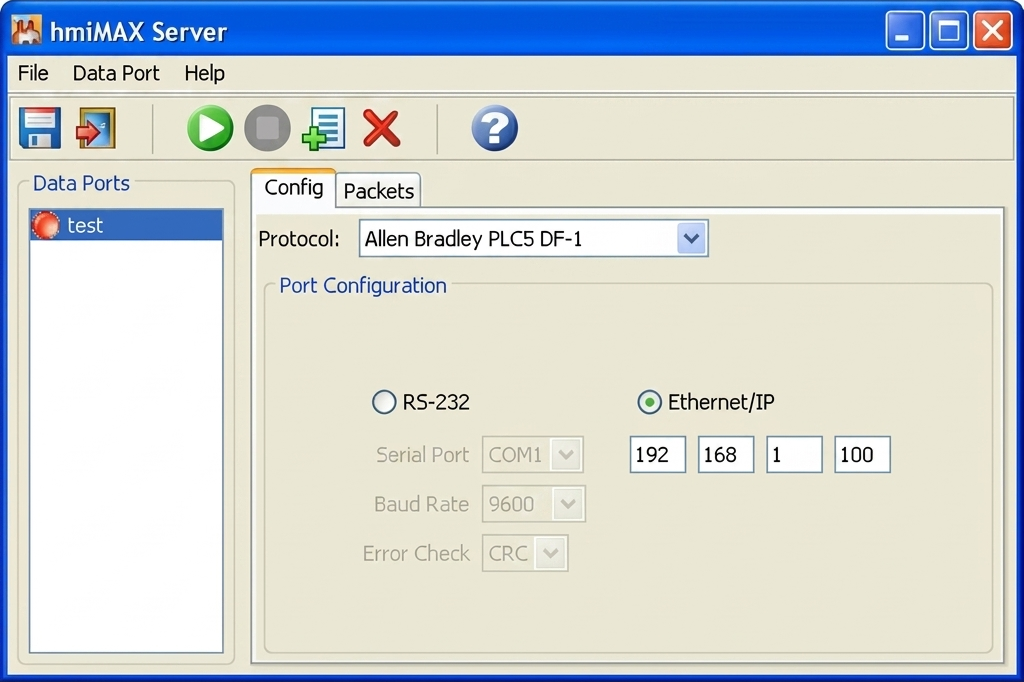Click the Error Check label

(x=416, y=553)
